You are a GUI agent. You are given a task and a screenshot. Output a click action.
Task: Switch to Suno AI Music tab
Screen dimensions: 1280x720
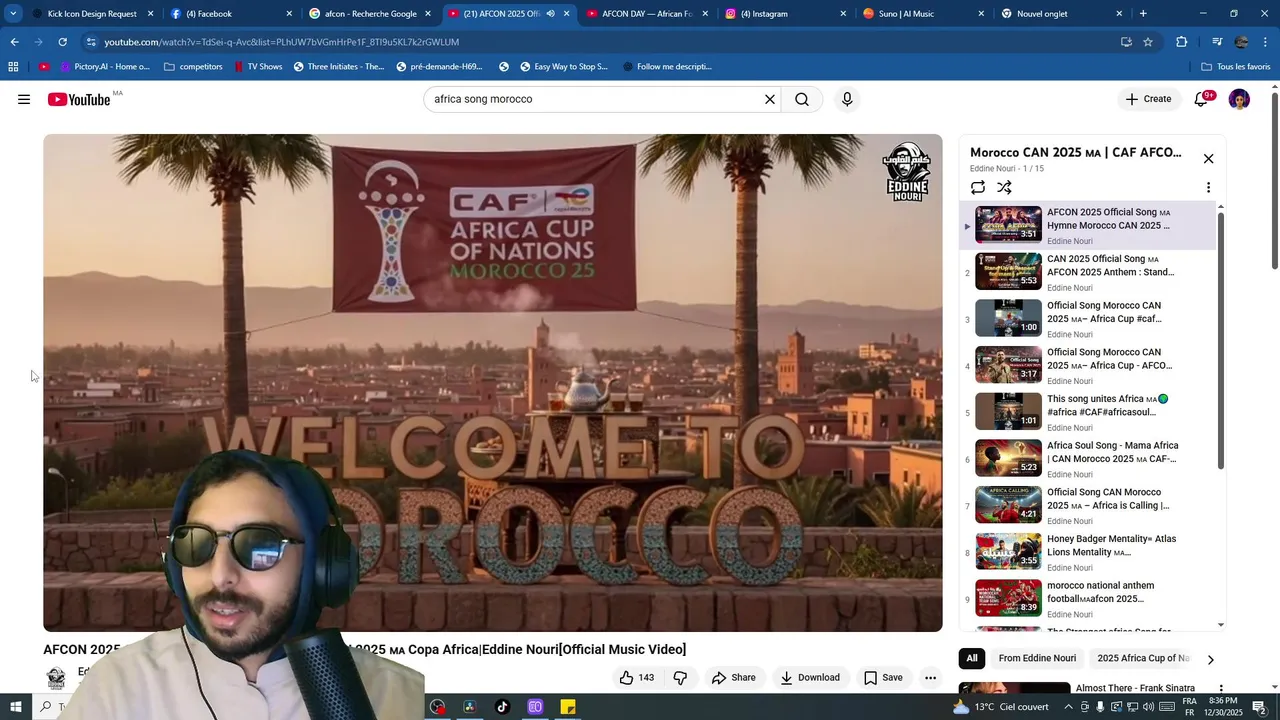tap(922, 14)
